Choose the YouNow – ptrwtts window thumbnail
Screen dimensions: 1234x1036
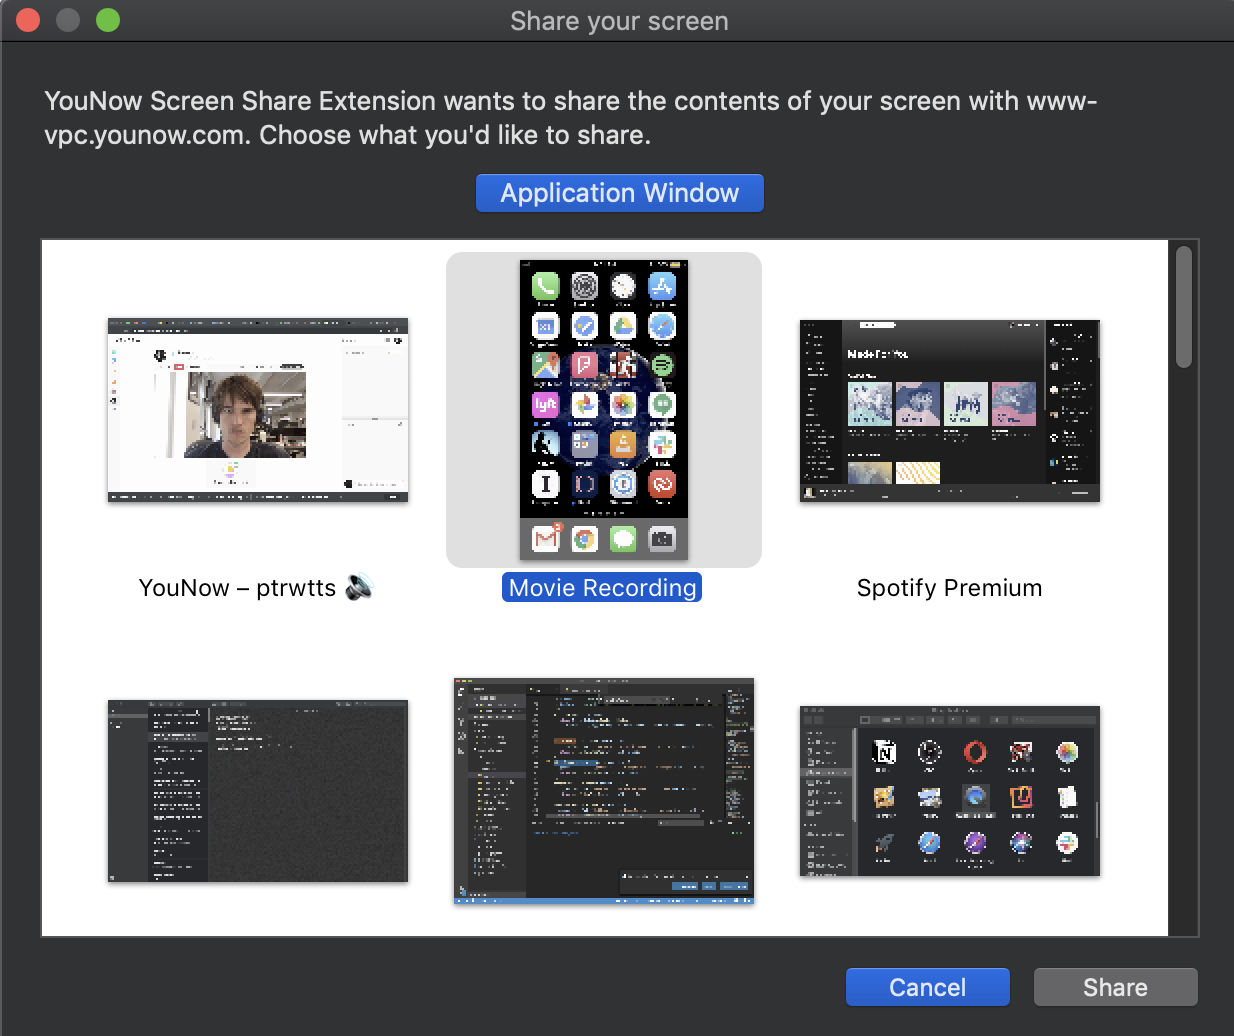tap(258, 410)
